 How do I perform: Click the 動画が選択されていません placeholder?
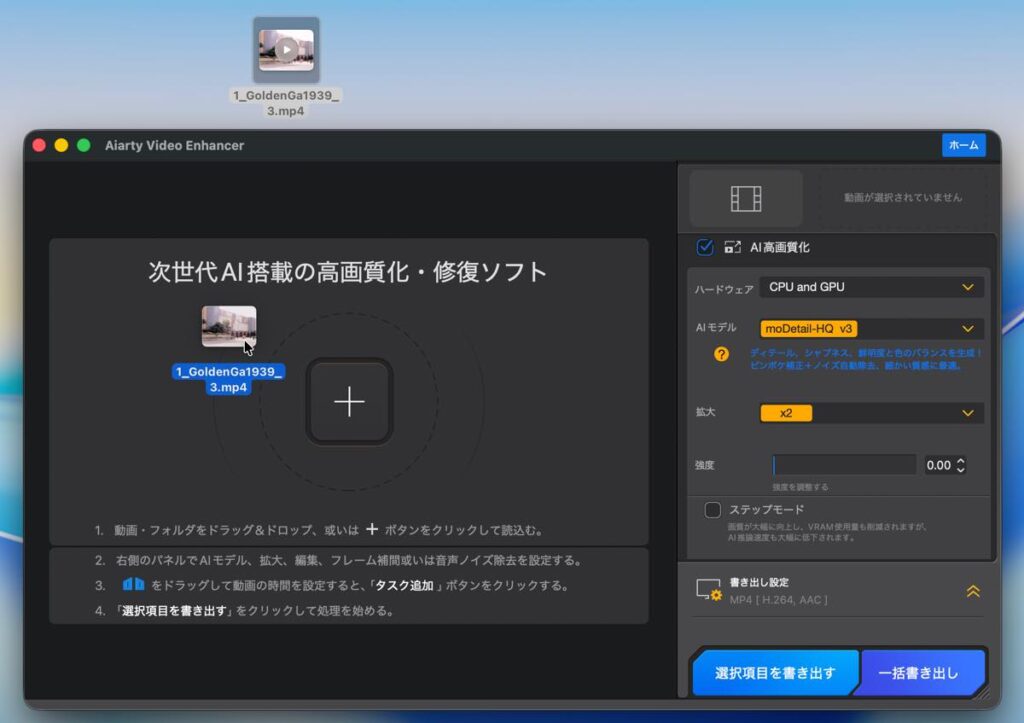click(x=903, y=197)
